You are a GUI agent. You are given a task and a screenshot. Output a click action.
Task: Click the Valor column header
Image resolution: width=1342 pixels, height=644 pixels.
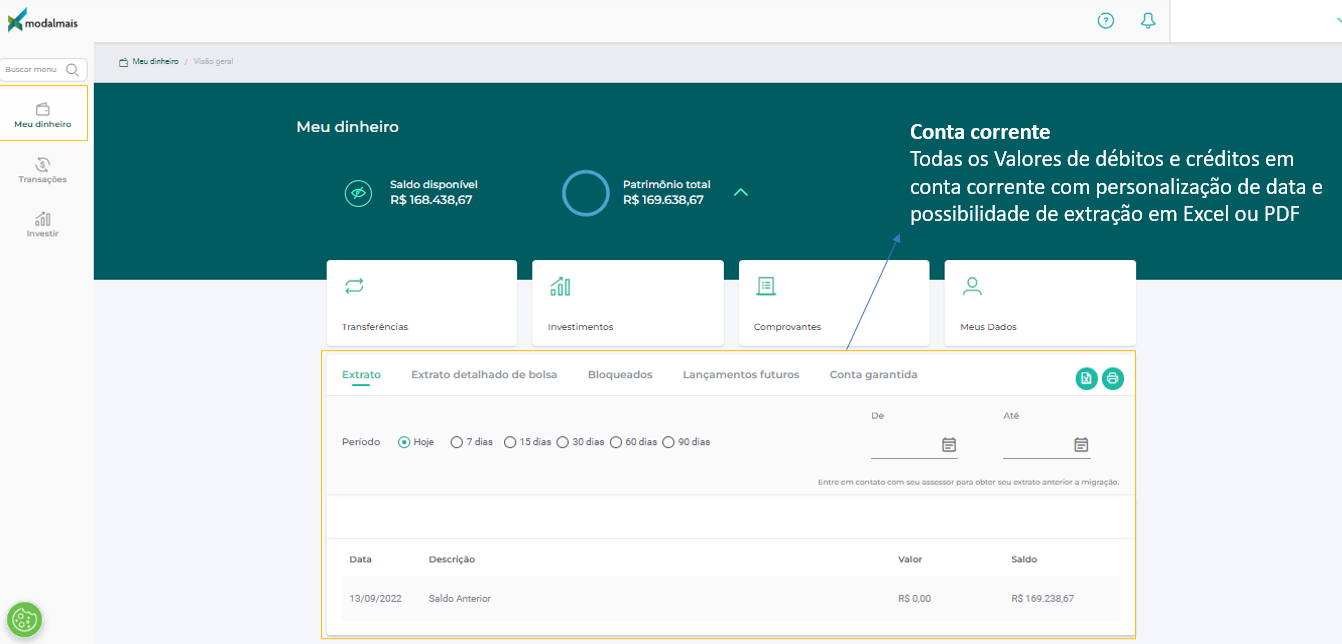[910, 559]
